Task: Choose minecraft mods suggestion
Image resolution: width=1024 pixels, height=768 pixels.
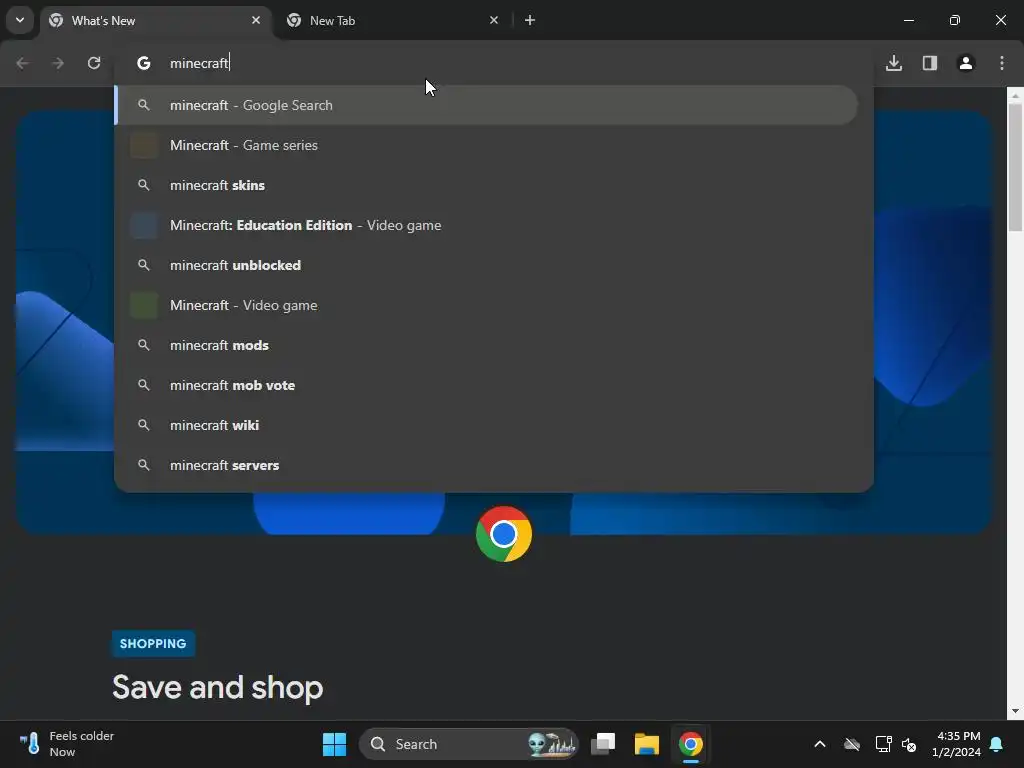Action: coord(487,345)
